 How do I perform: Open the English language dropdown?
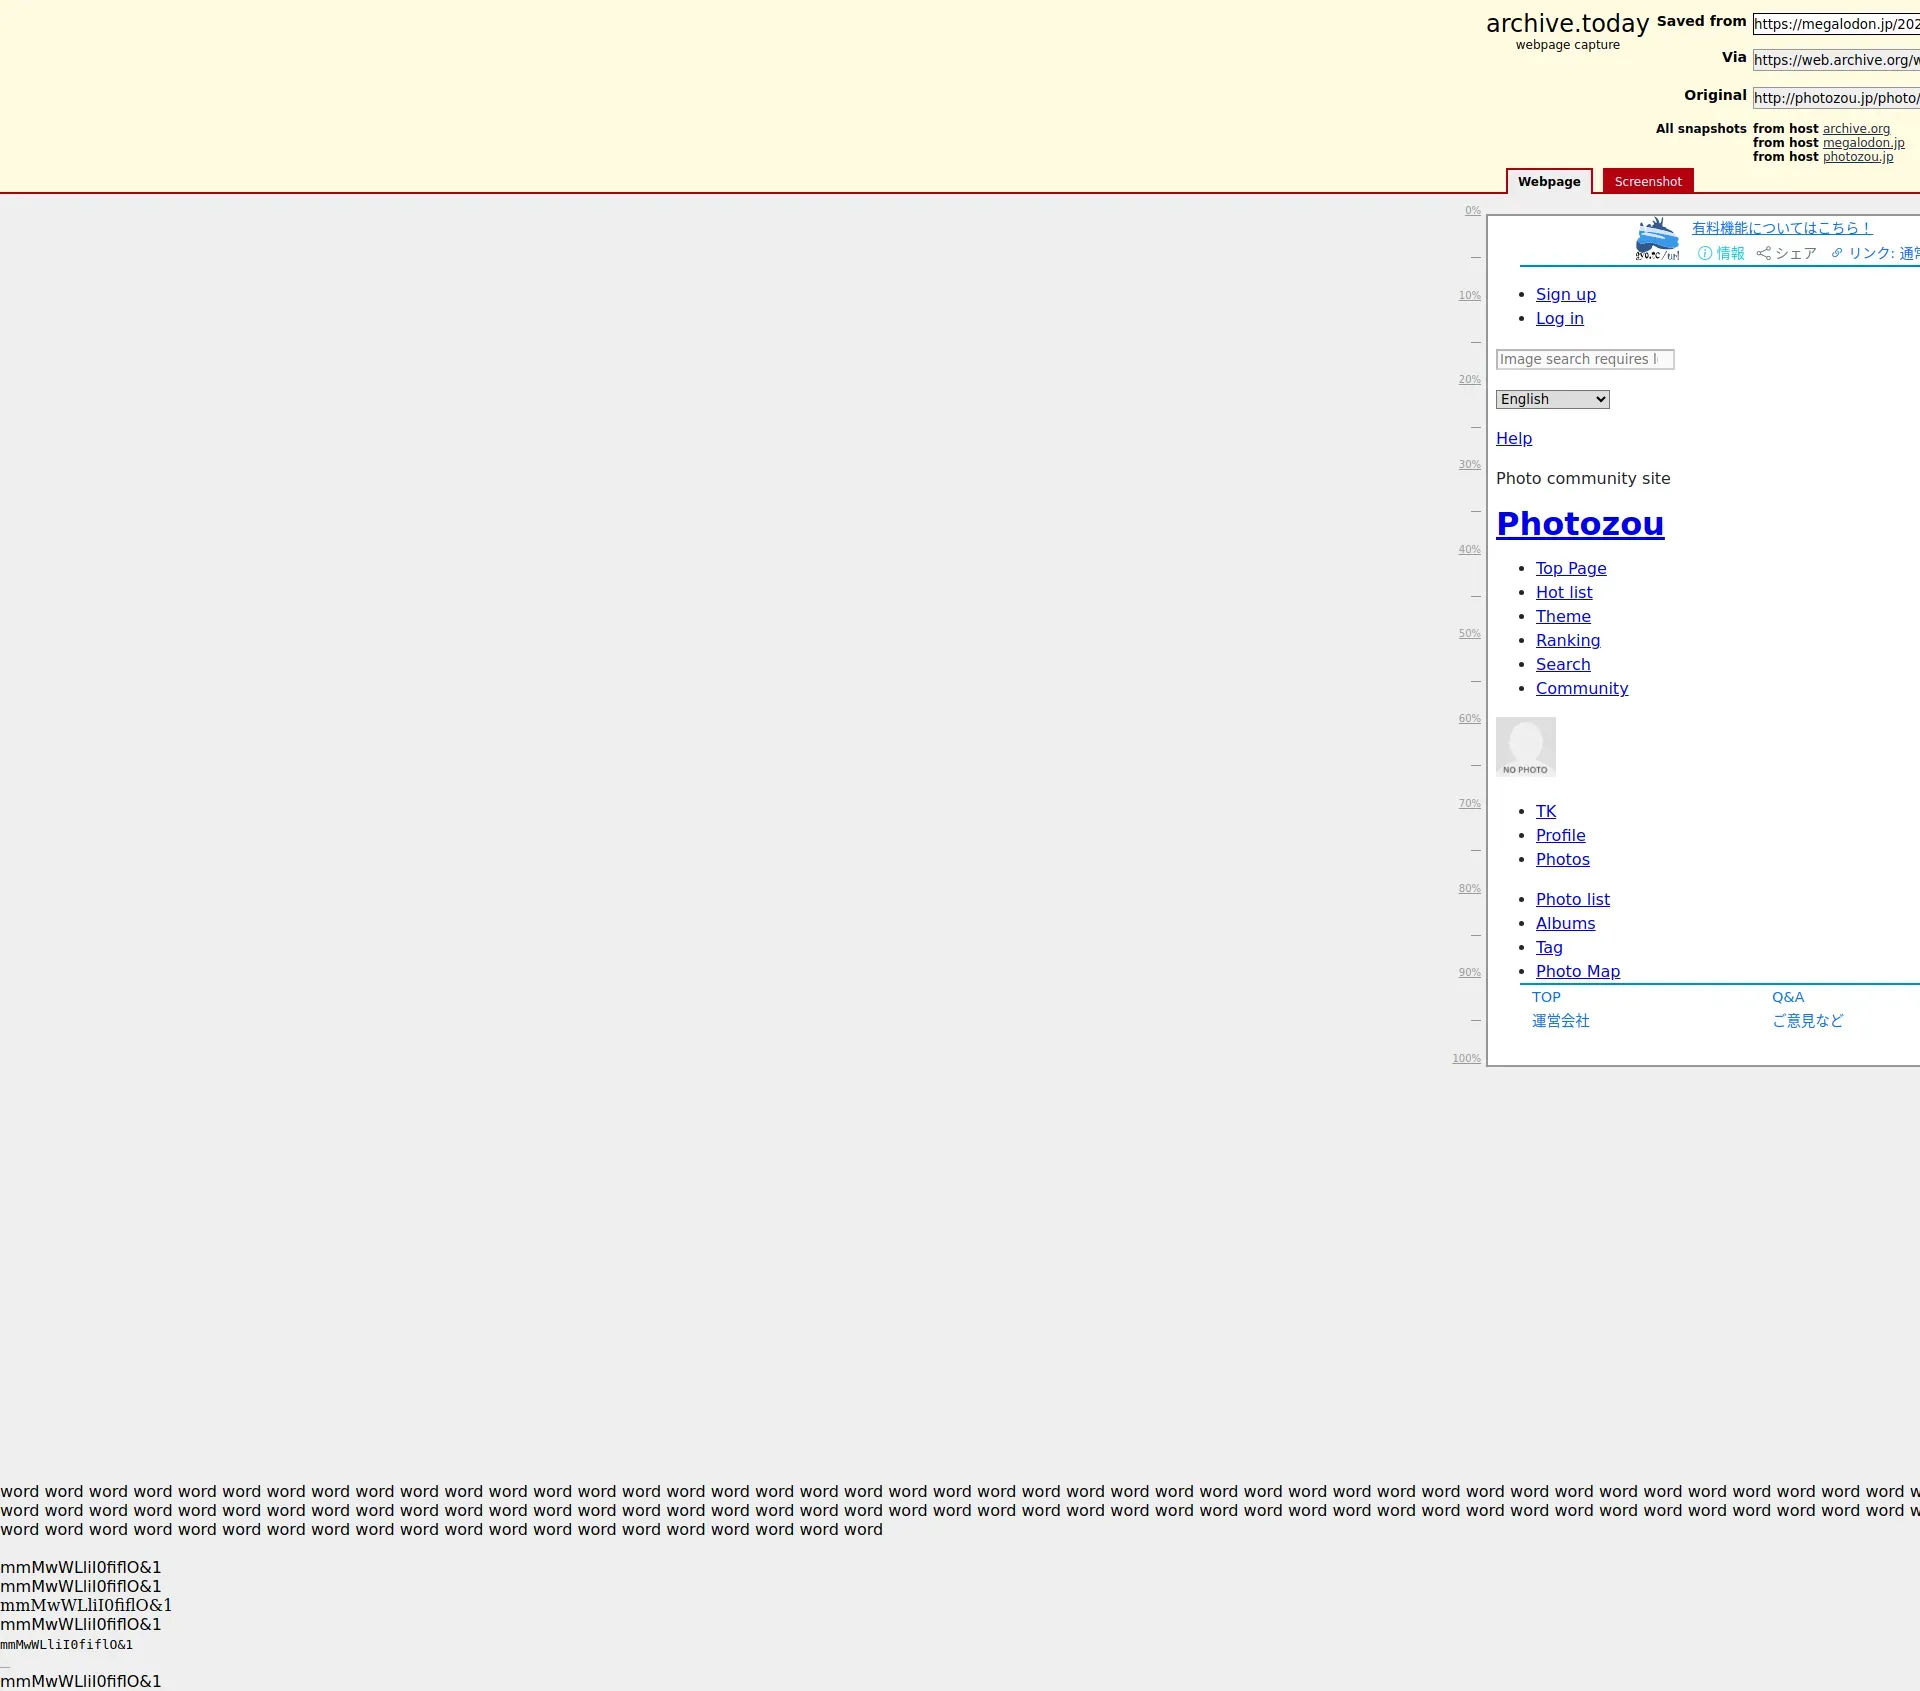pyautogui.click(x=1552, y=400)
